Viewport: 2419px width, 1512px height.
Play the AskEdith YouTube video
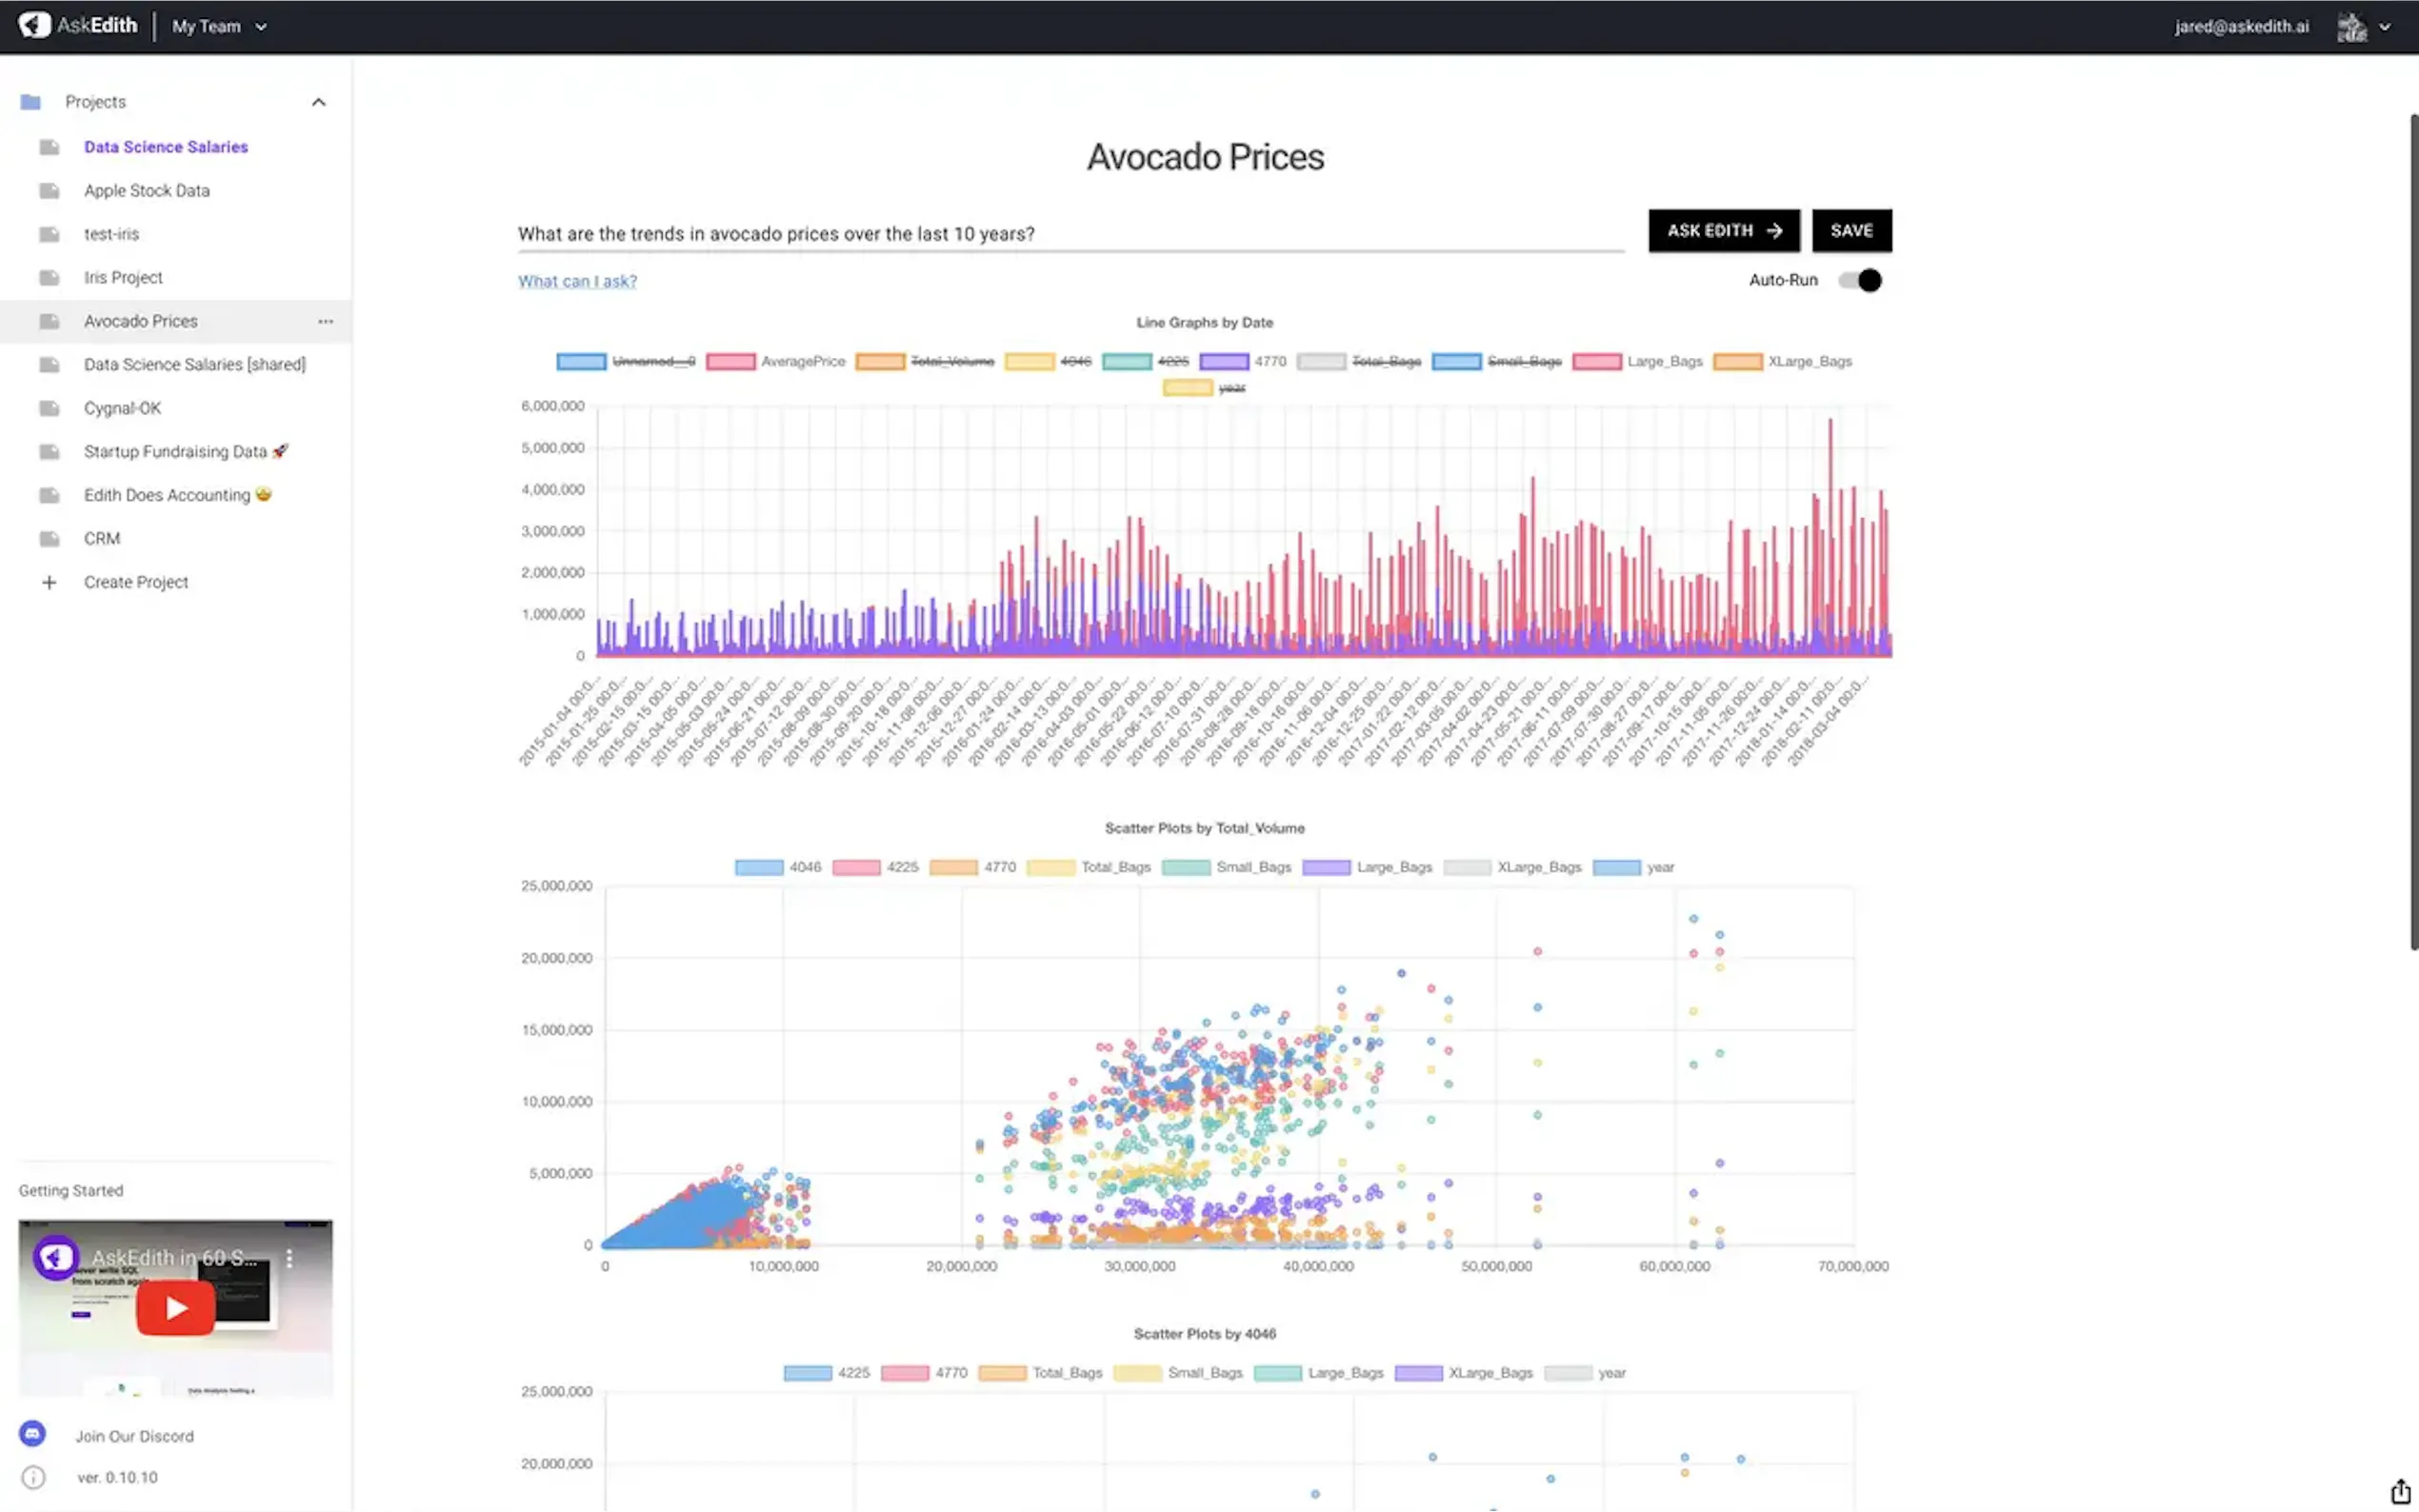click(x=175, y=1307)
